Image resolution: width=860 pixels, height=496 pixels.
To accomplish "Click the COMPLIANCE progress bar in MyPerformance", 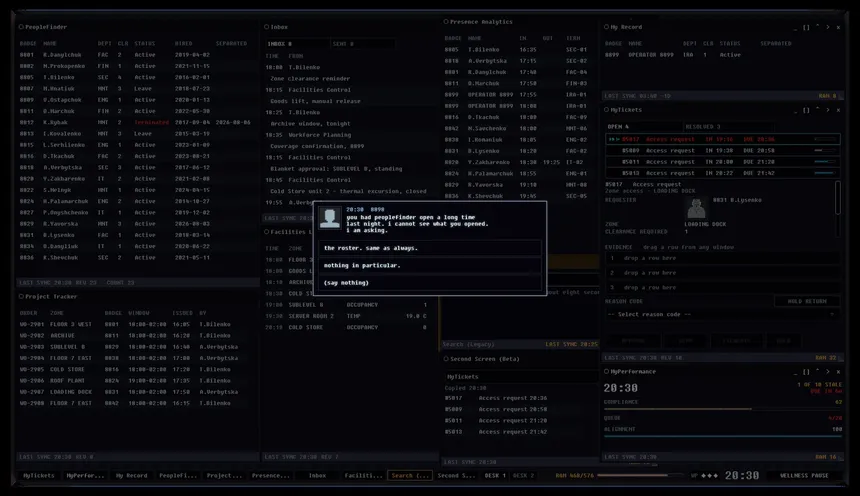I will (722, 409).
